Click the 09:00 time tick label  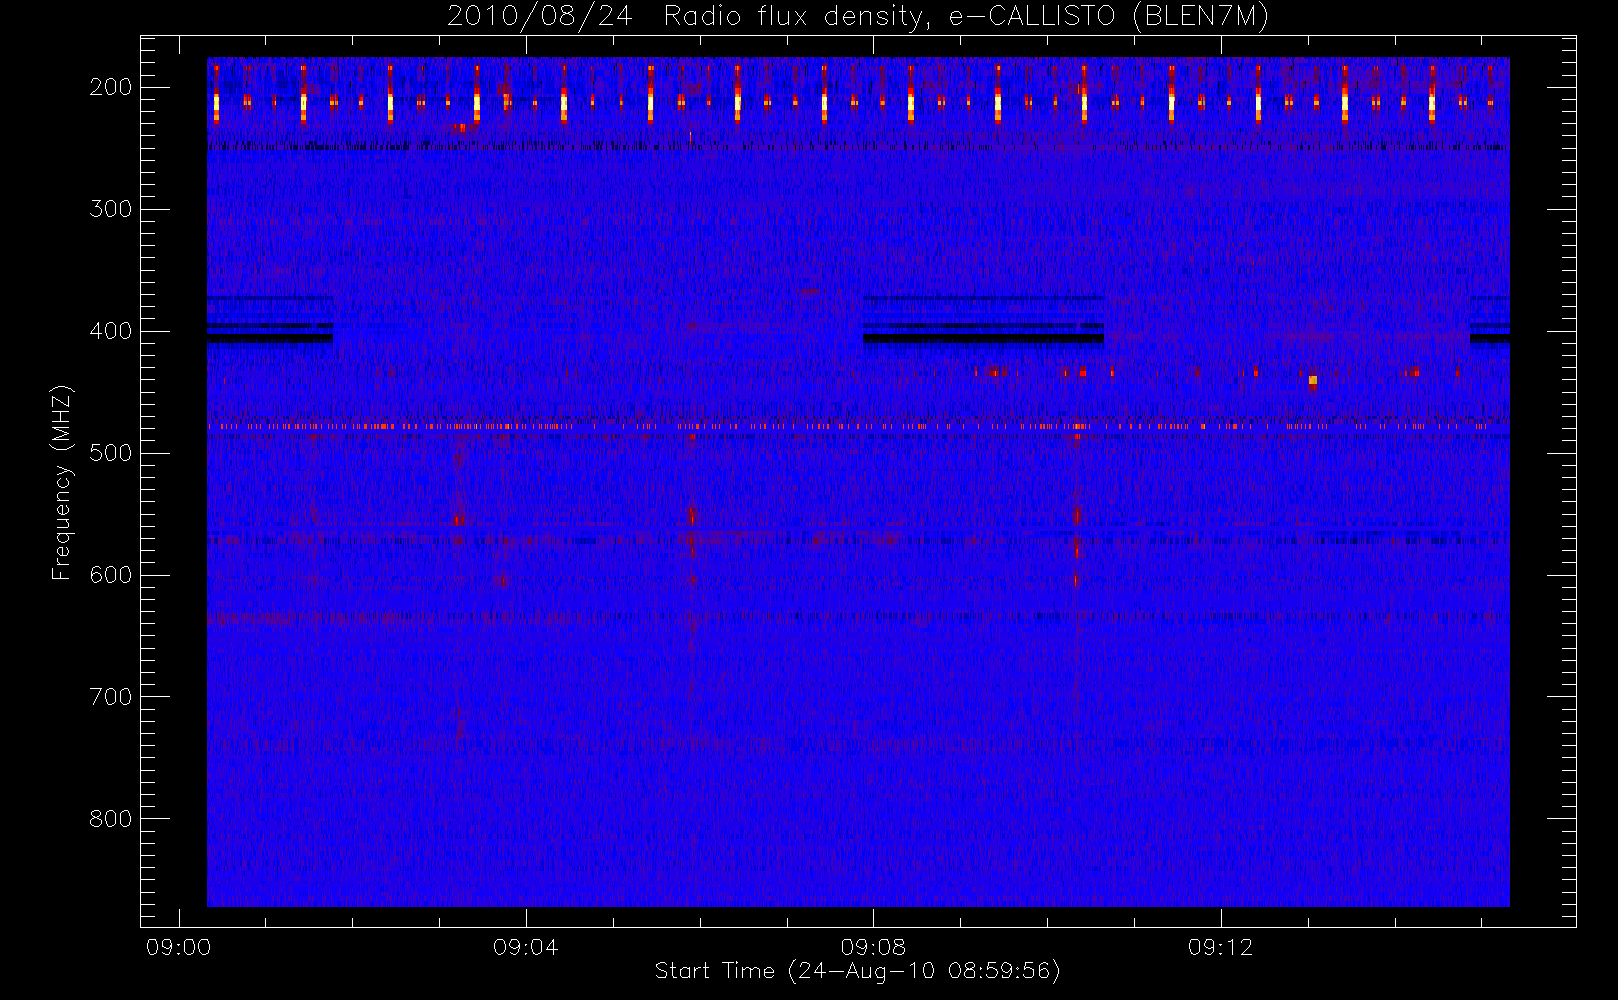click(178, 947)
